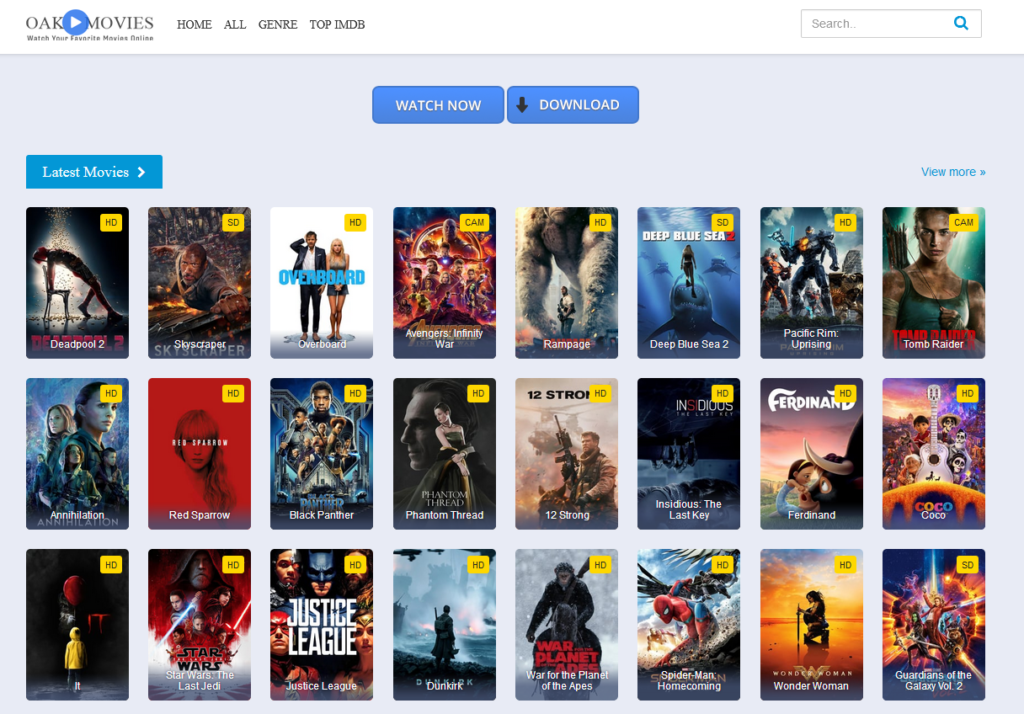Click the HD badge on Deadpool 2
Viewport: 1024px width, 714px height.
[x=111, y=223]
